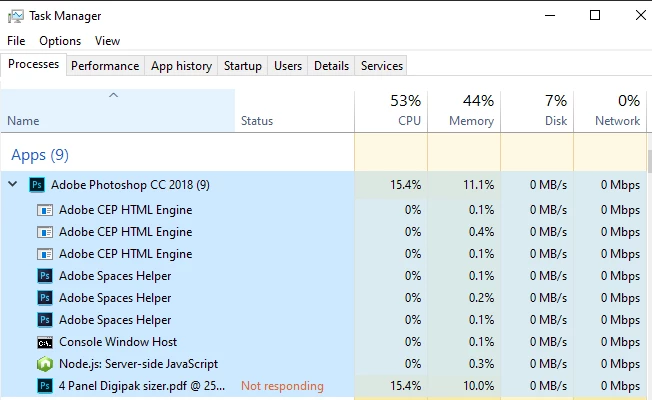652x400 pixels.
Task: Sort by the Disk column header
Action: (537, 111)
